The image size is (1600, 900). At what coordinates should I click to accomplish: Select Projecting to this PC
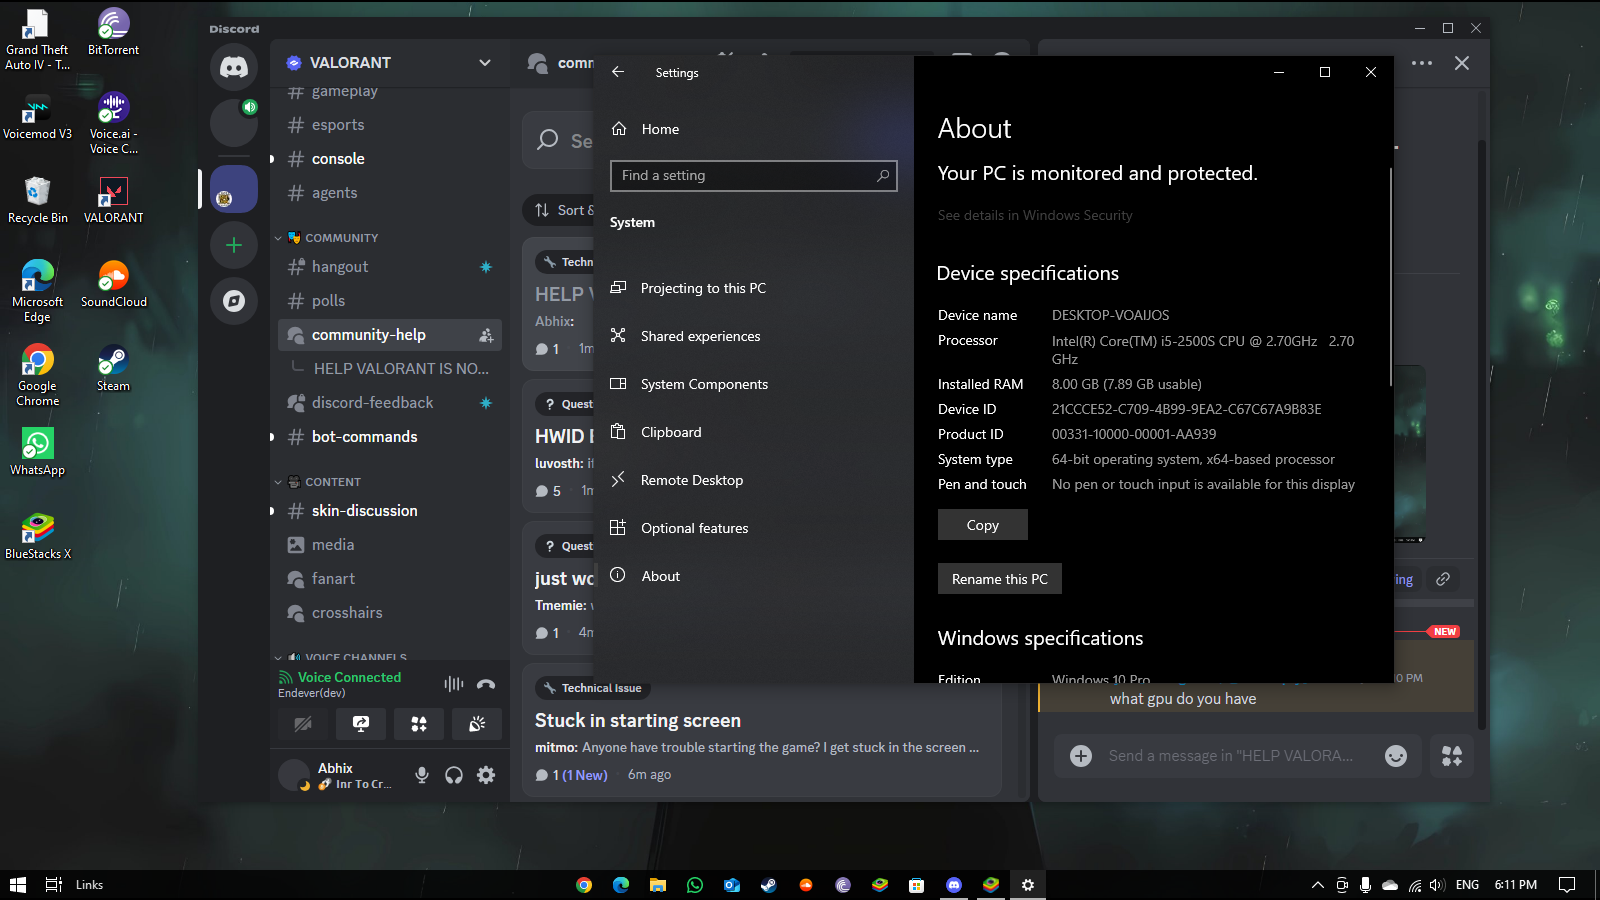tap(703, 288)
